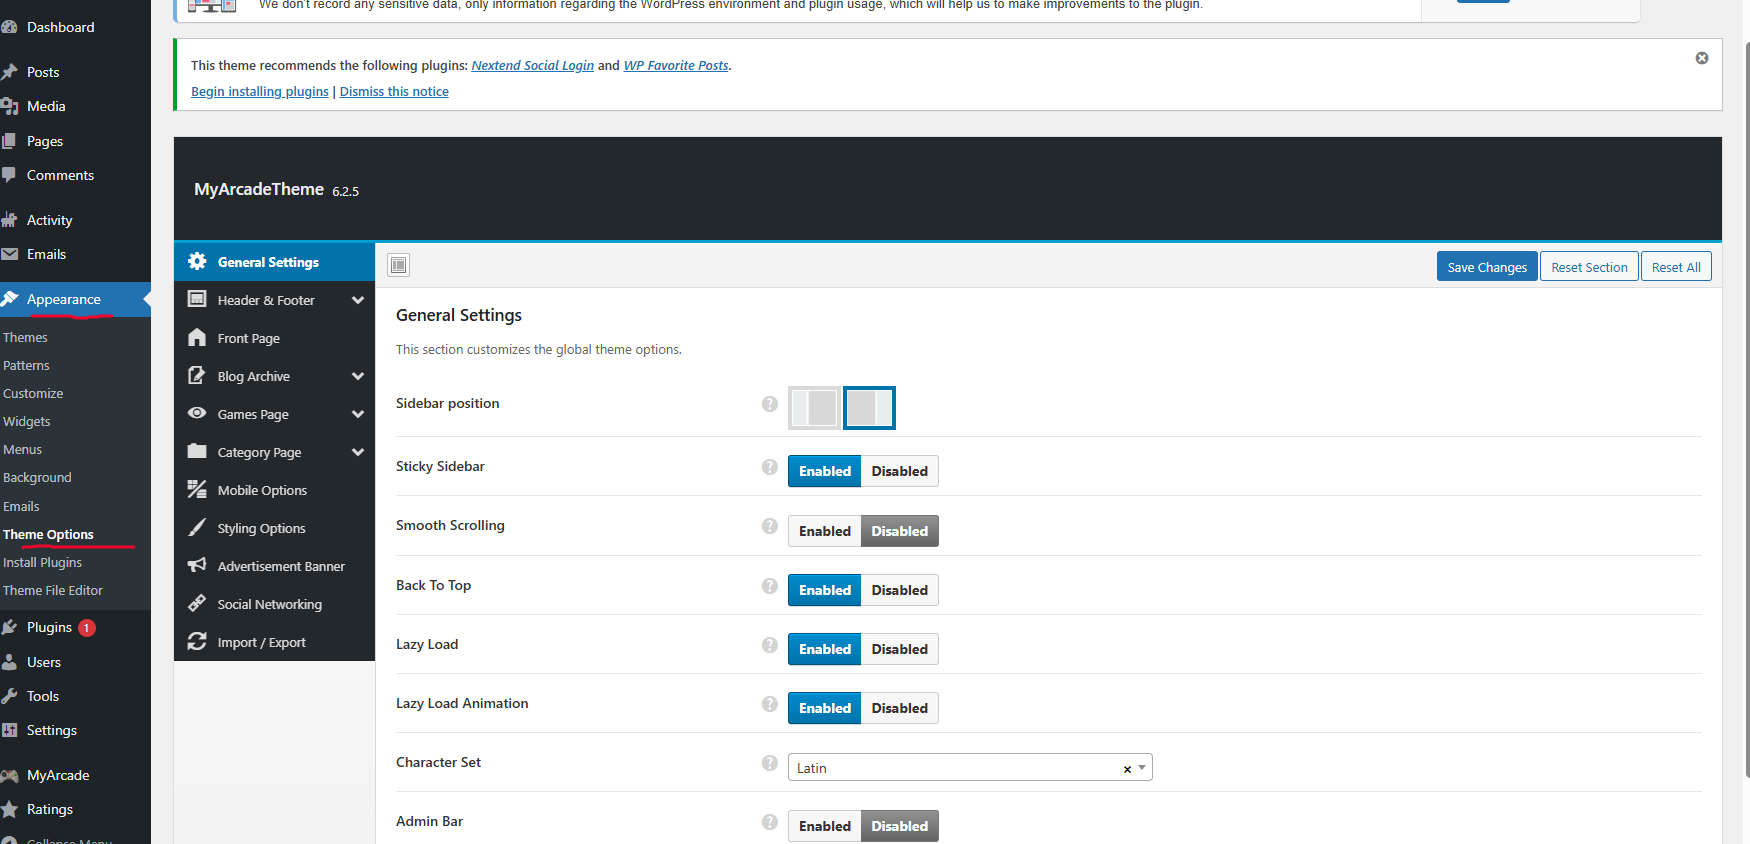
Task: Open help tooltip for Sidebar position
Action: [x=770, y=404]
